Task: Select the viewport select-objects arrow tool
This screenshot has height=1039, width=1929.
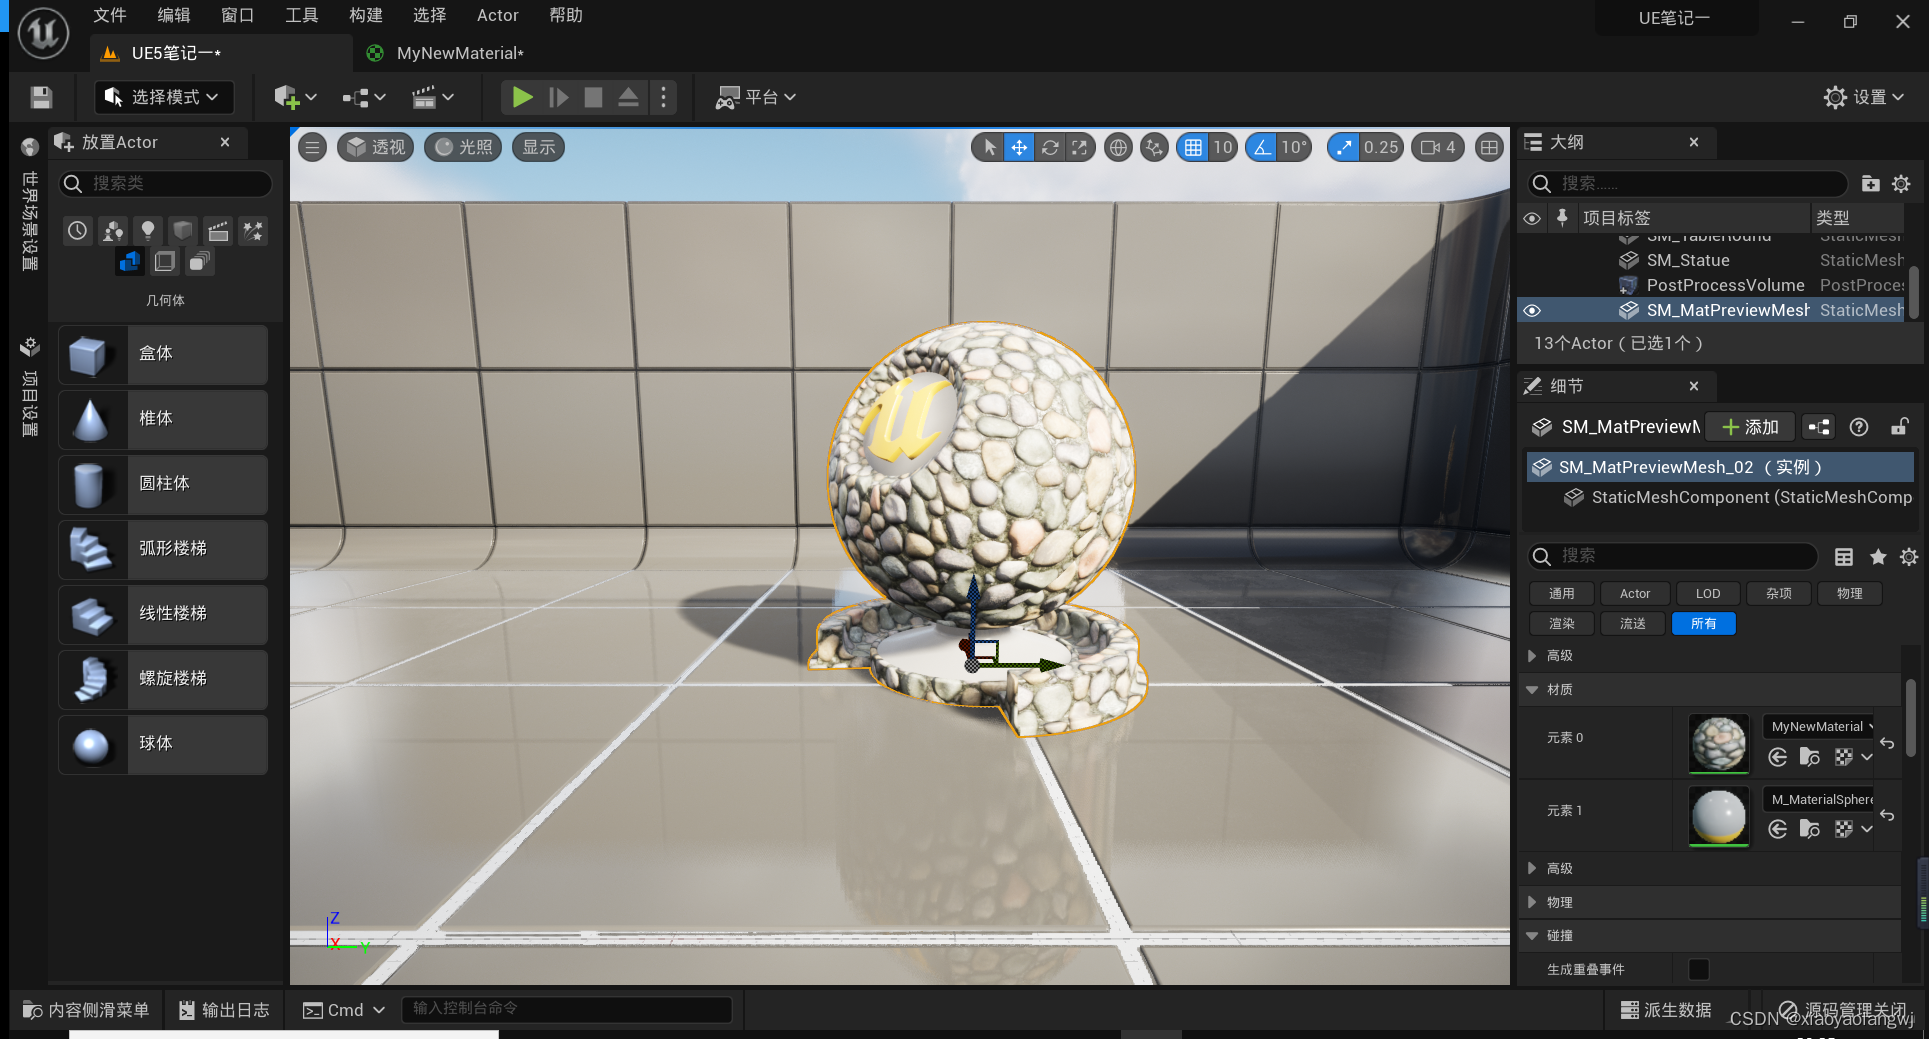Action: [989, 148]
